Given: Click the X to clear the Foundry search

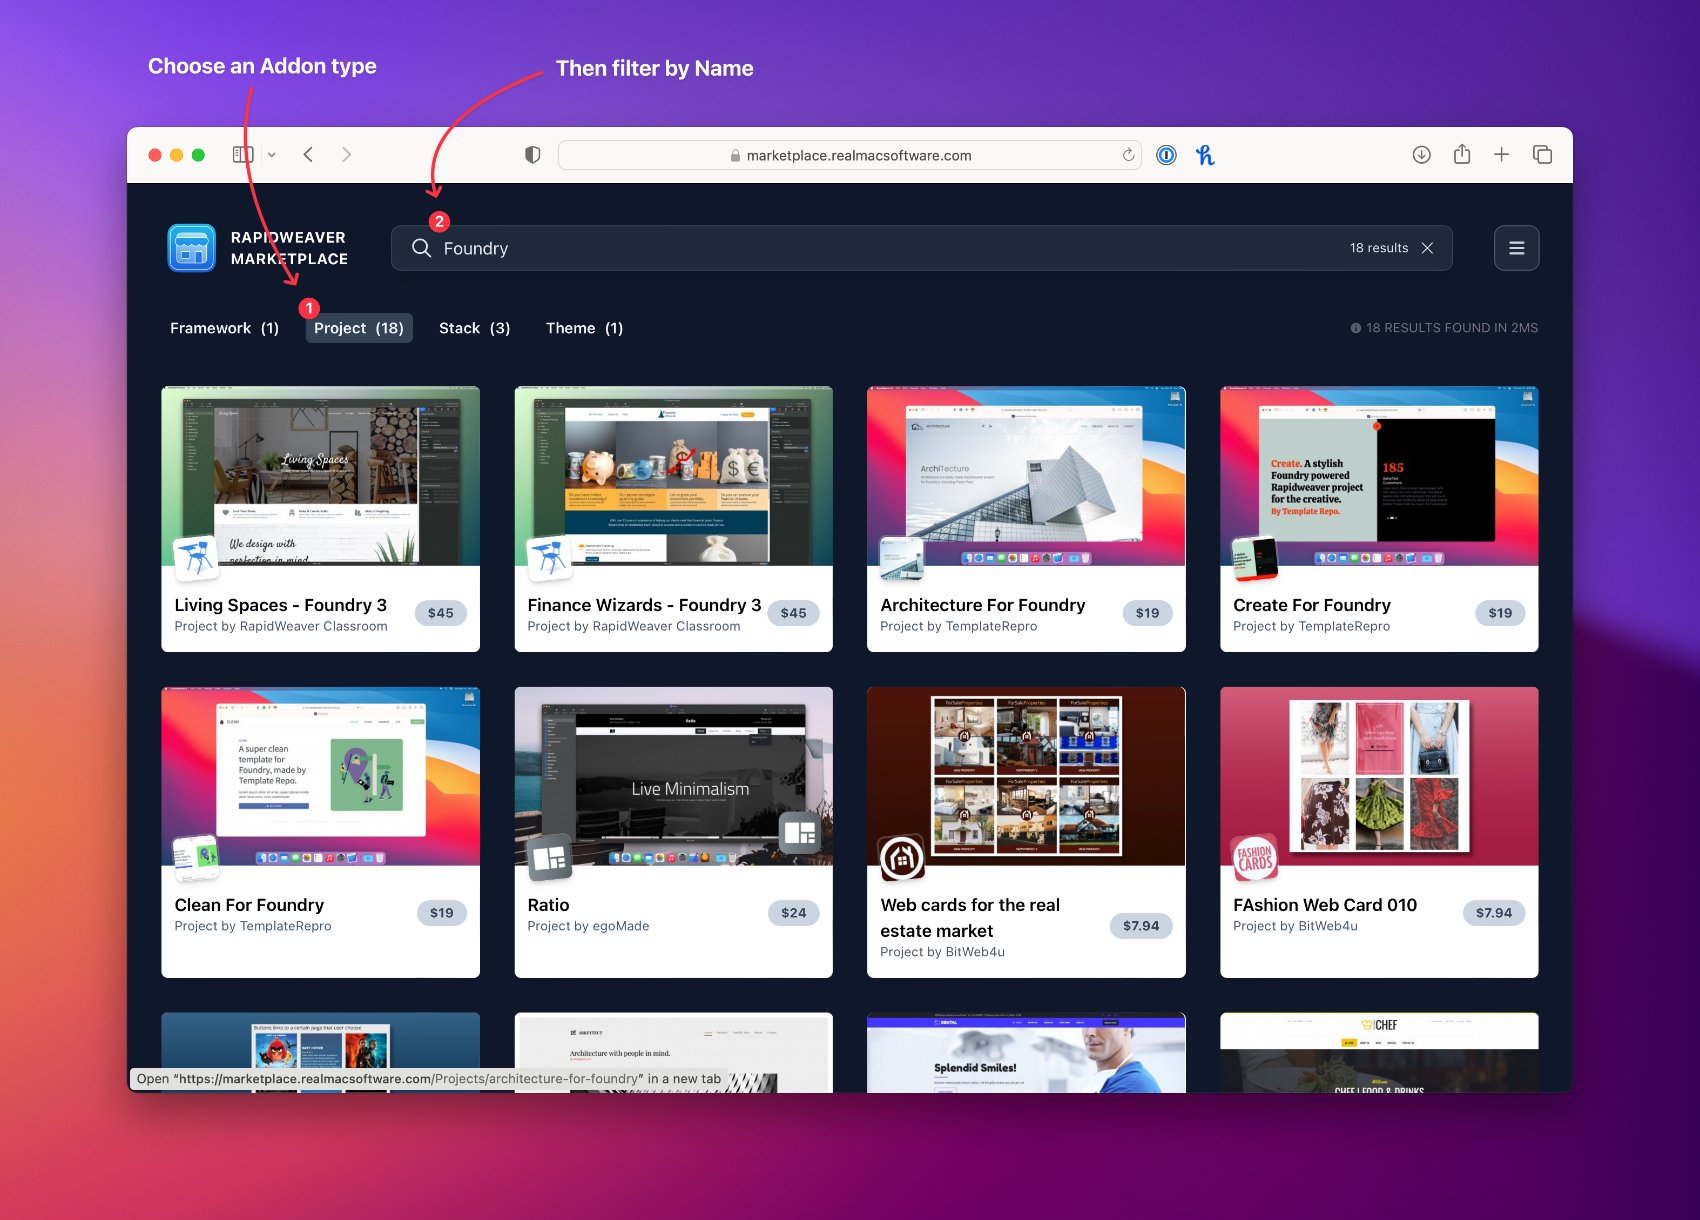Looking at the screenshot, I should (x=1428, y=248).
